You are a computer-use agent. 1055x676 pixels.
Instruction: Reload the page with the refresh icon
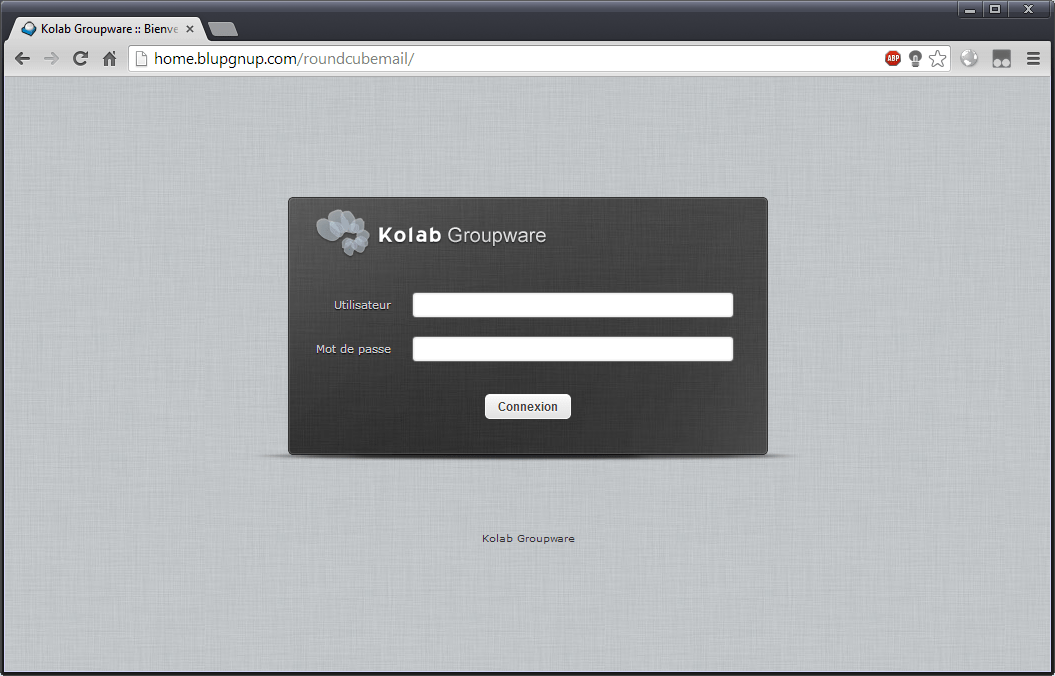[x=81, y=59]
